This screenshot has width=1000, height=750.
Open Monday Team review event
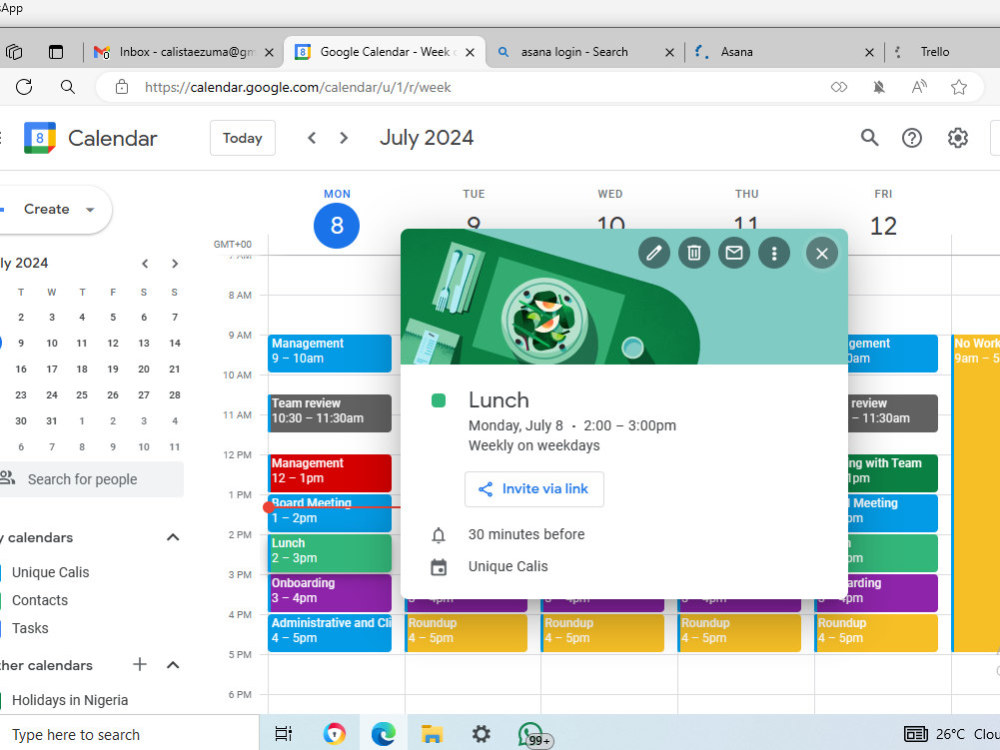330,413
